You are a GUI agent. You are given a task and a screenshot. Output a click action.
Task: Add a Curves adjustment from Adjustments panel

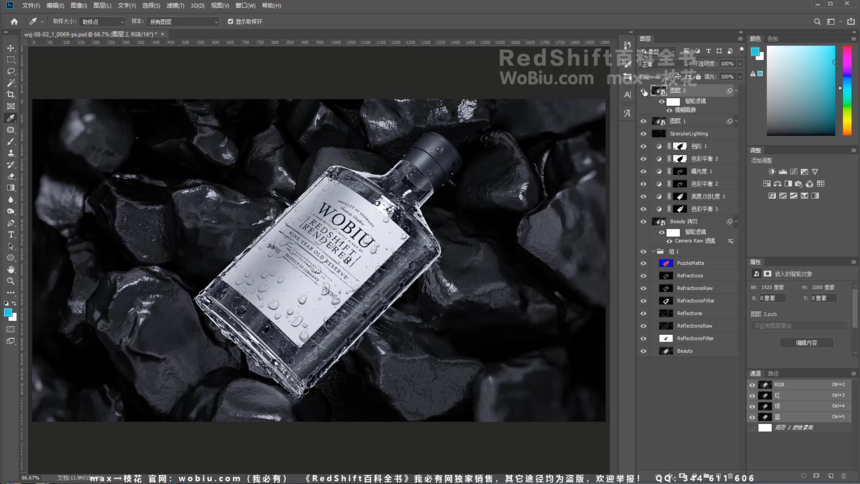pyautogui.click(x=794, y=172)
